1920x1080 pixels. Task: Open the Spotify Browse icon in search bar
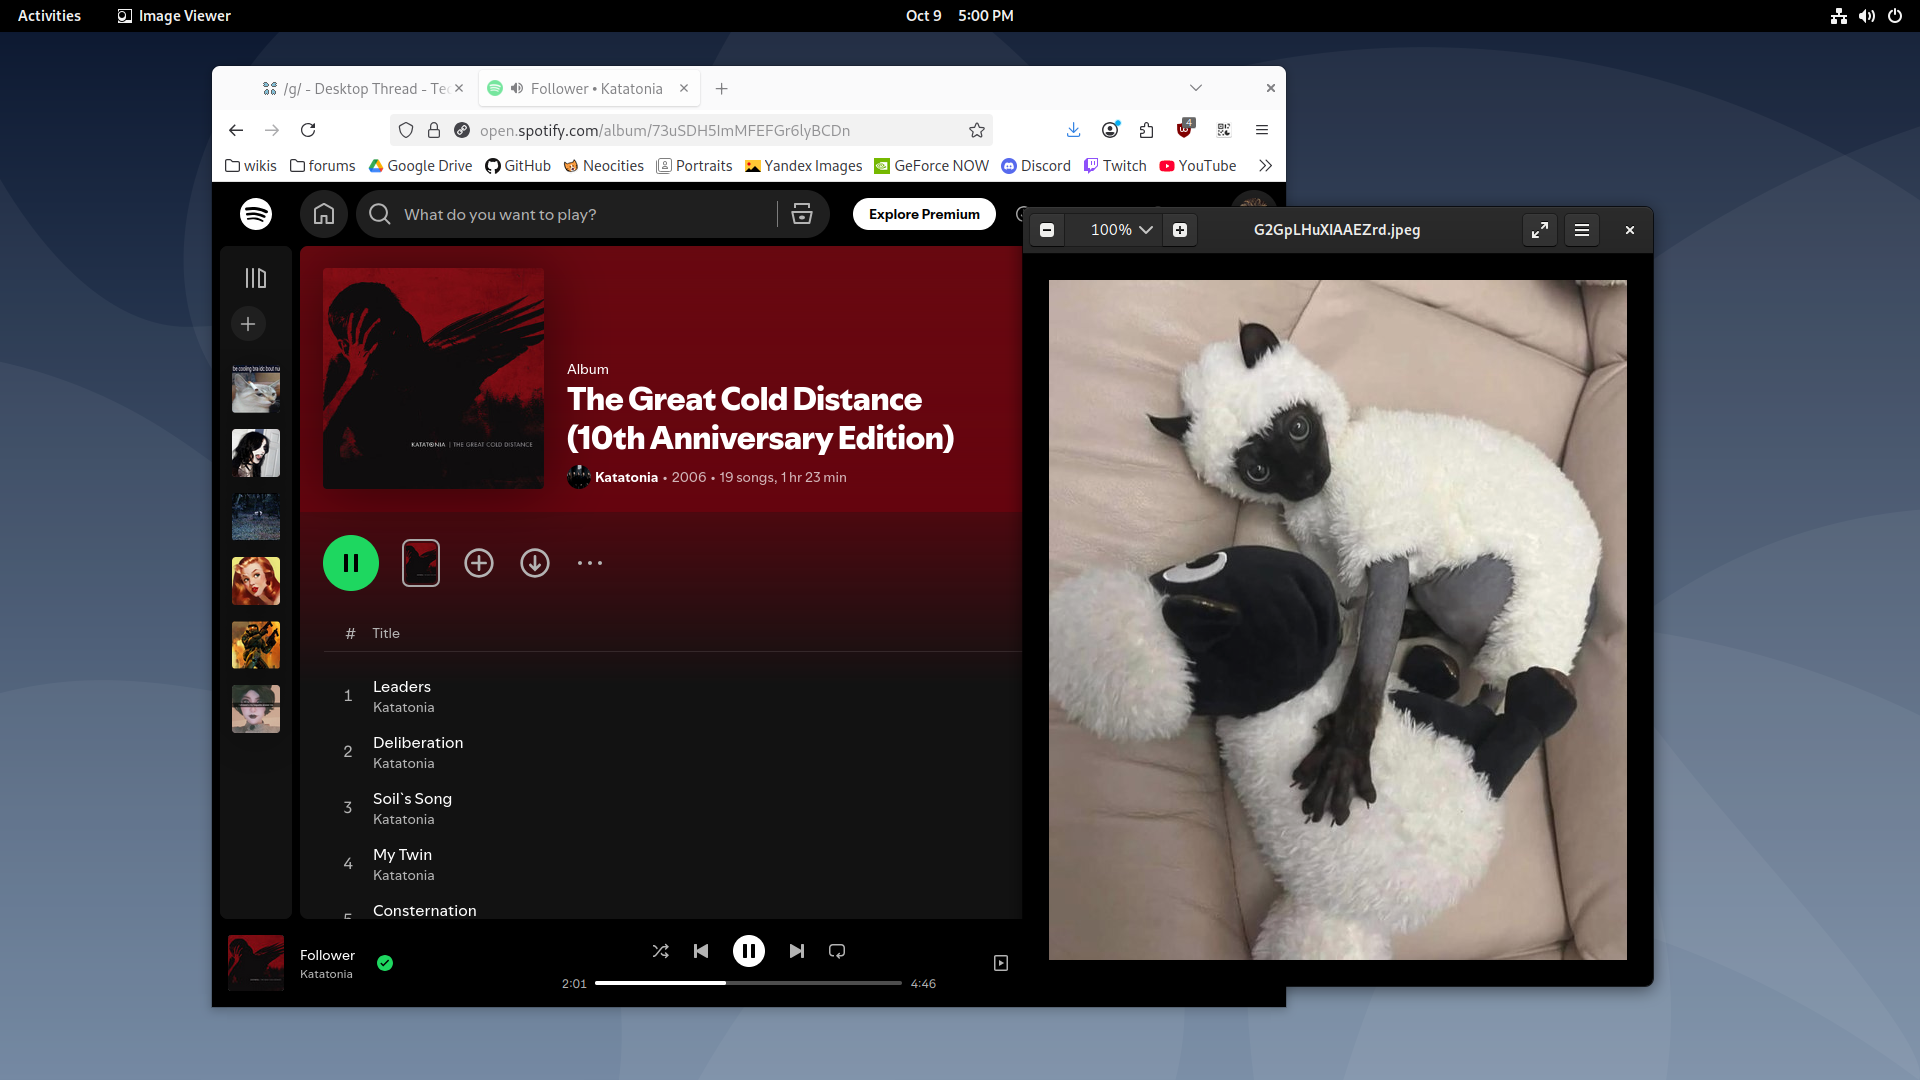801,214
